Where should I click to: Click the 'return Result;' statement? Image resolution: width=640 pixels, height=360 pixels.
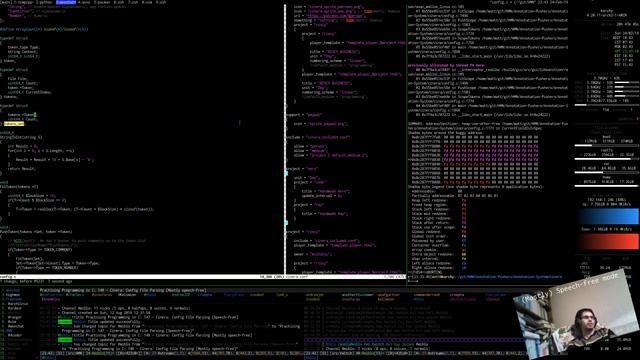click(x=22, y=169)
